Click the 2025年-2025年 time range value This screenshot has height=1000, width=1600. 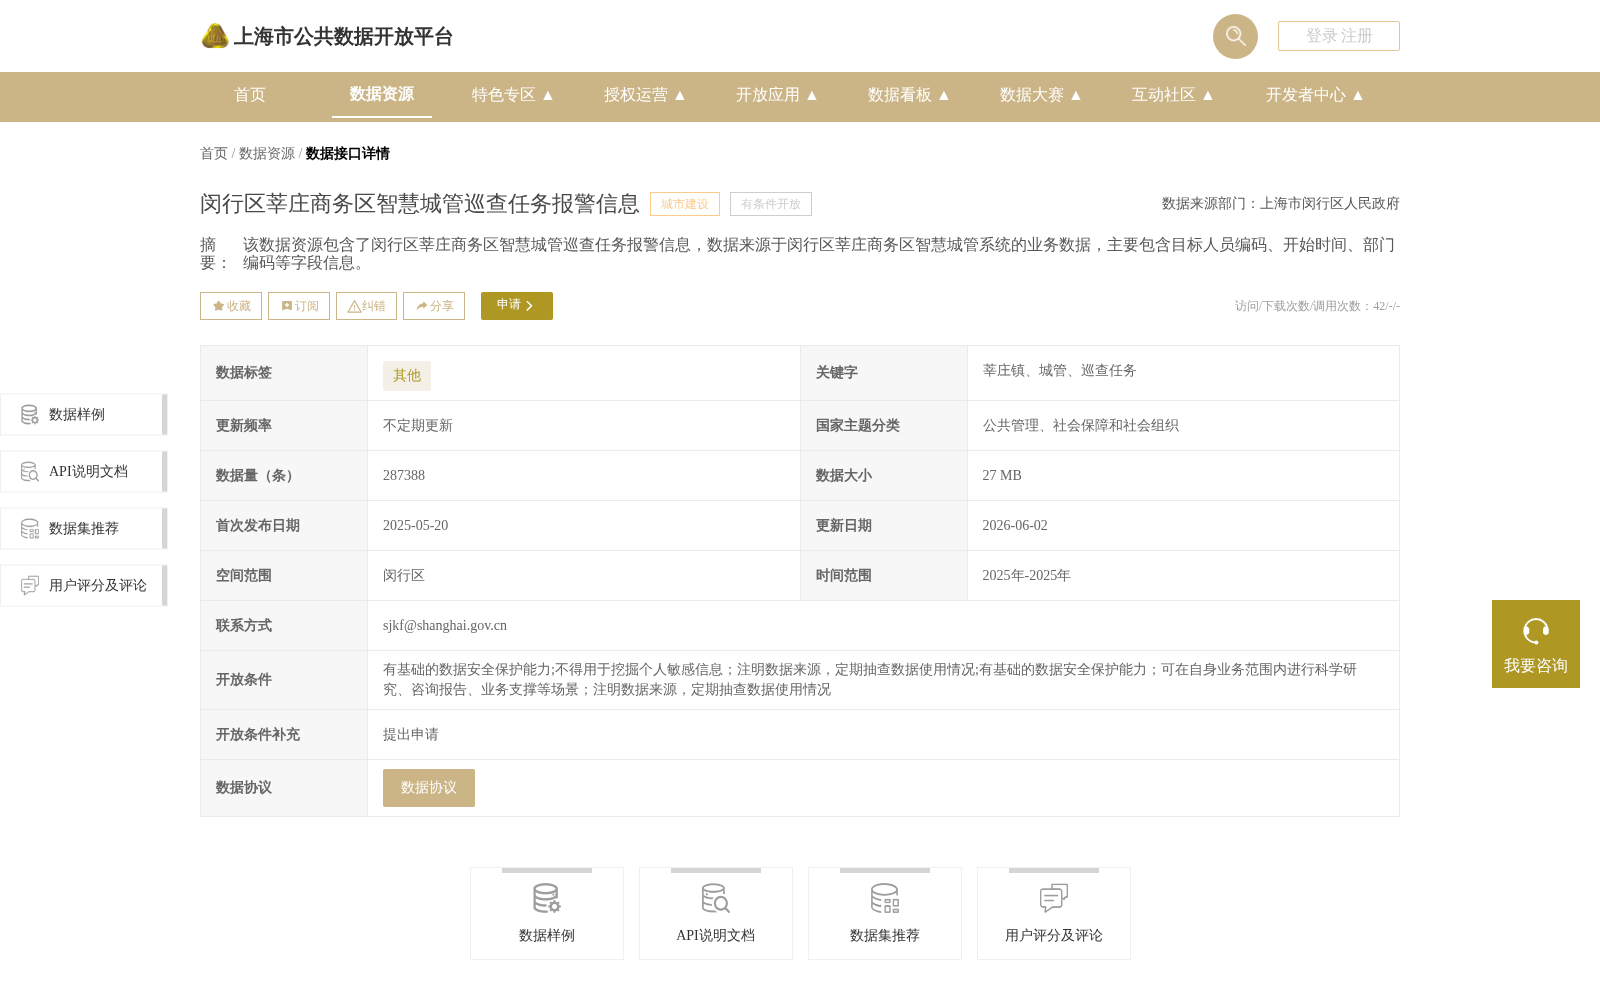click(x=1026, y=576)
